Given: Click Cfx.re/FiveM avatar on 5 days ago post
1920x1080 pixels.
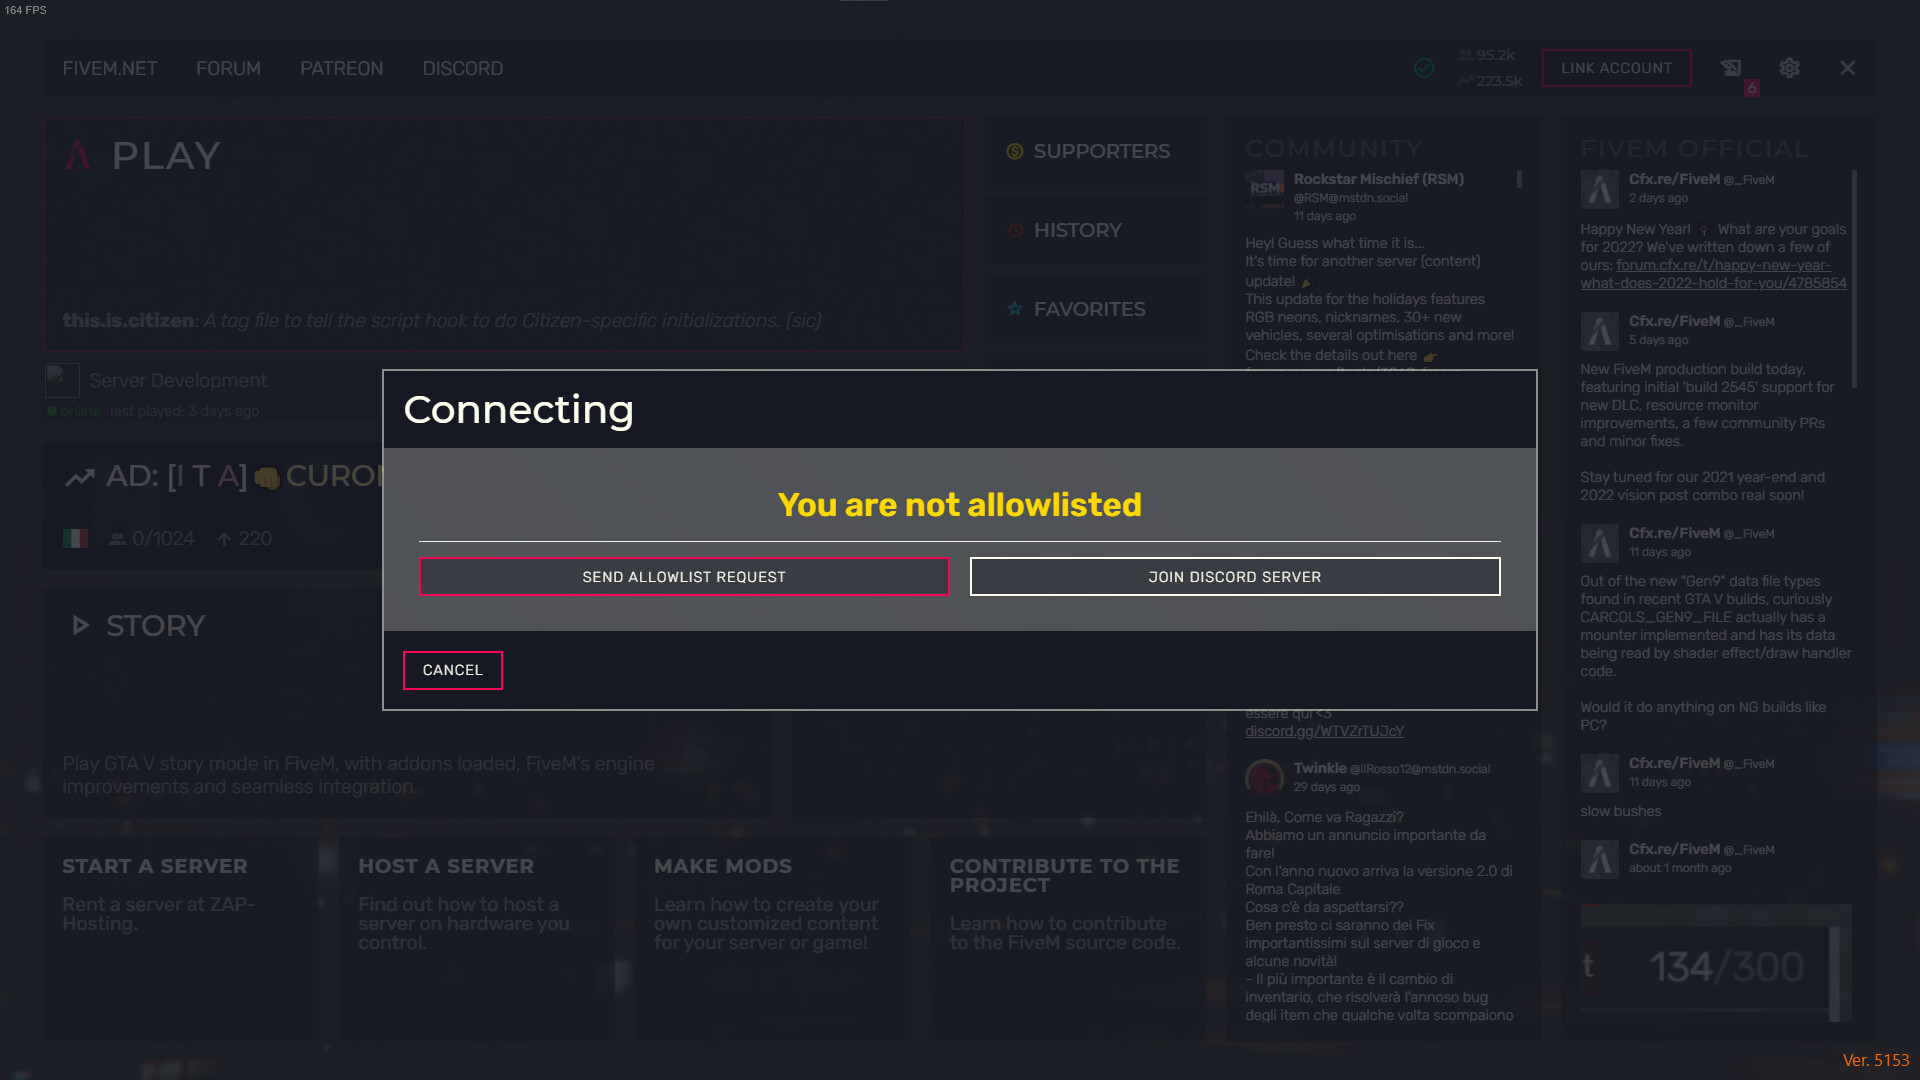Looking at the screenshot, I should (1599, 331).
